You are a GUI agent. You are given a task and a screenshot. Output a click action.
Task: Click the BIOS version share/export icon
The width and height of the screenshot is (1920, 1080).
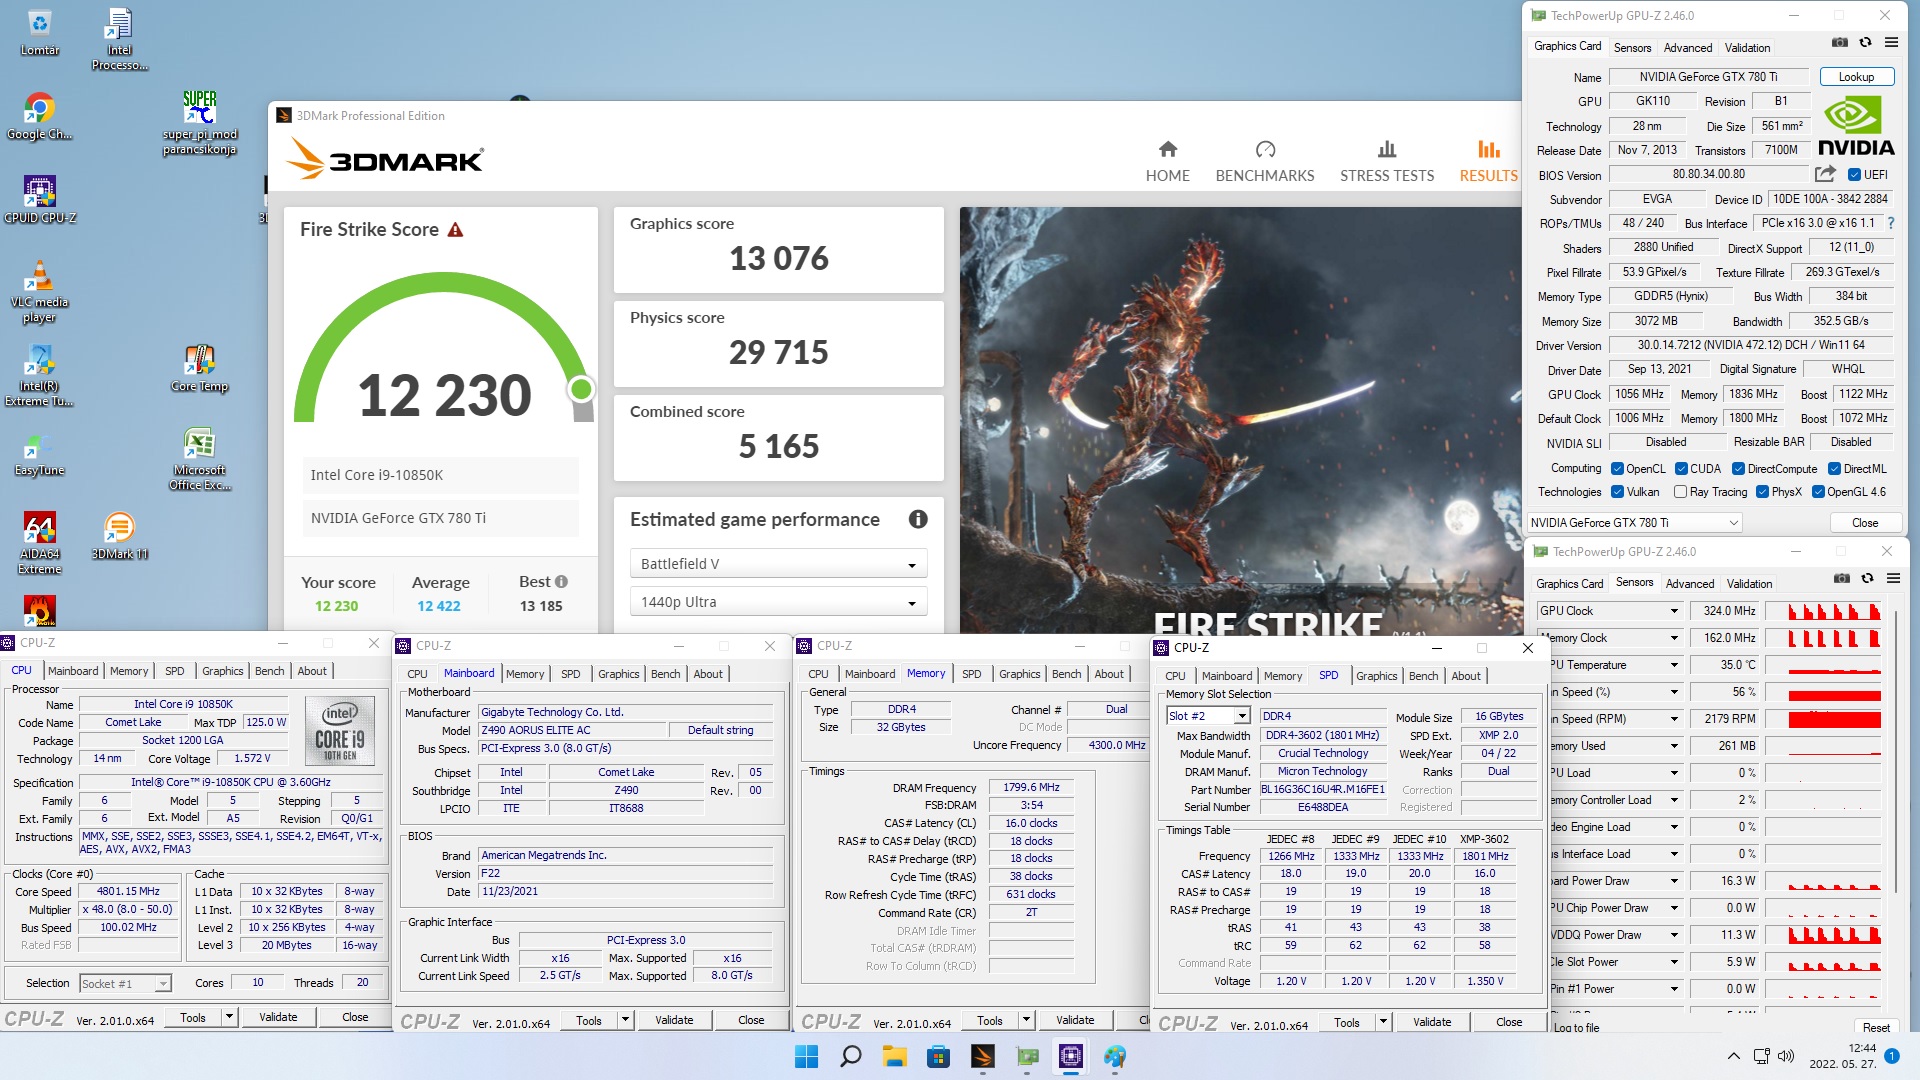point(1825,174)
